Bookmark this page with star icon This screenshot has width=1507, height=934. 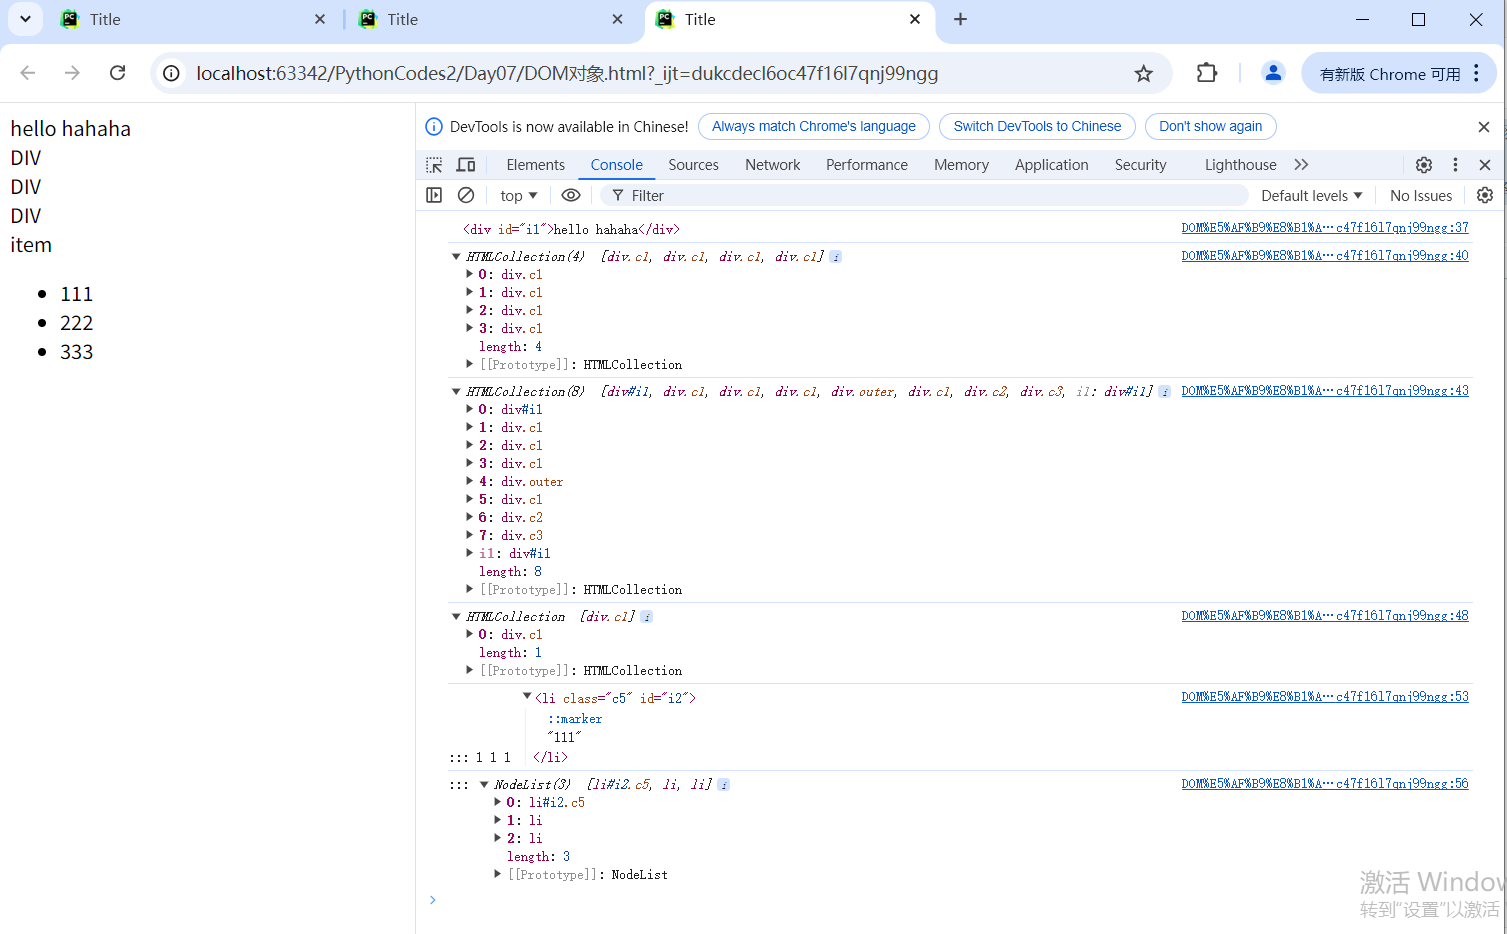(x=1144, y=73)
